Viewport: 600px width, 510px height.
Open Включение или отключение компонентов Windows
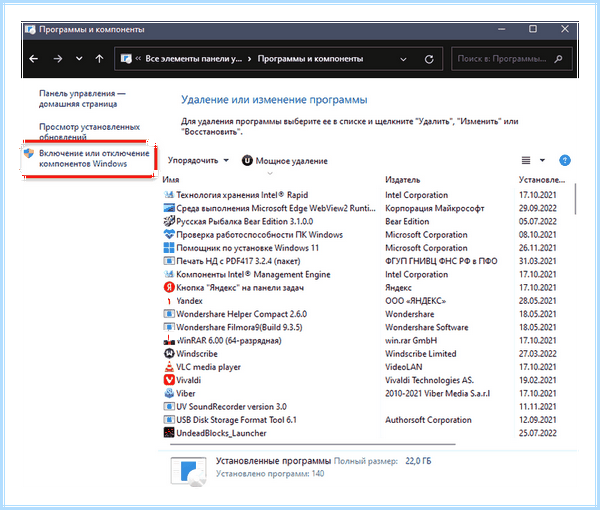(x=94, y=158)
